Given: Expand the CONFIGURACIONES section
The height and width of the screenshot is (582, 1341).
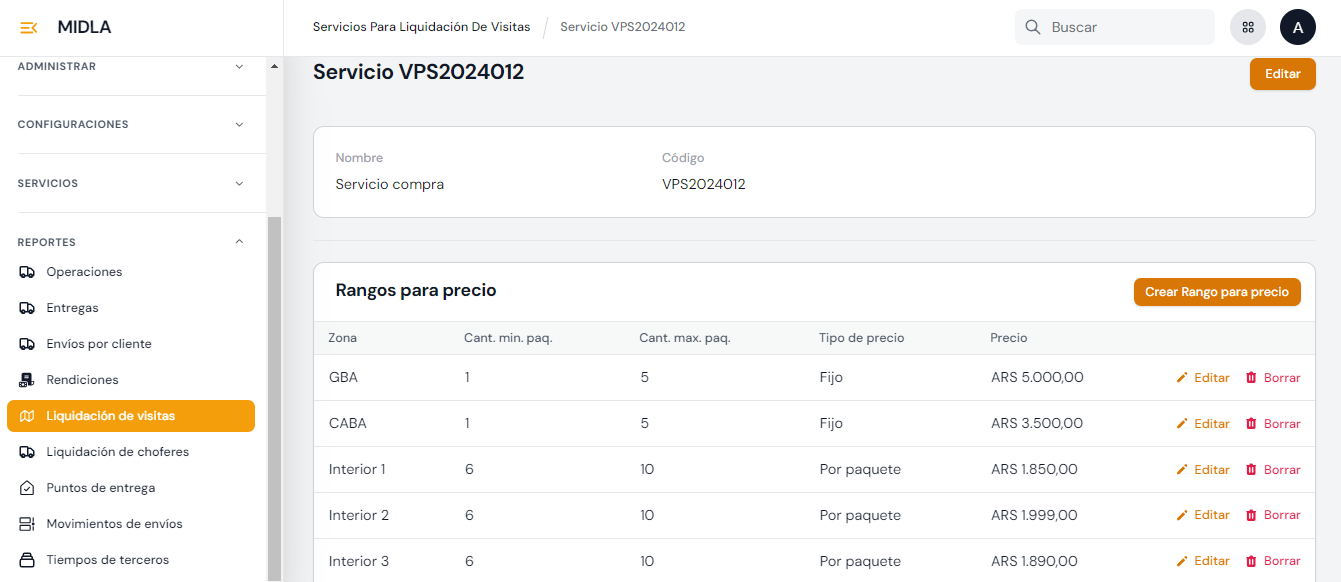Looking at the screenshot, I should click(x=239, y=125).
